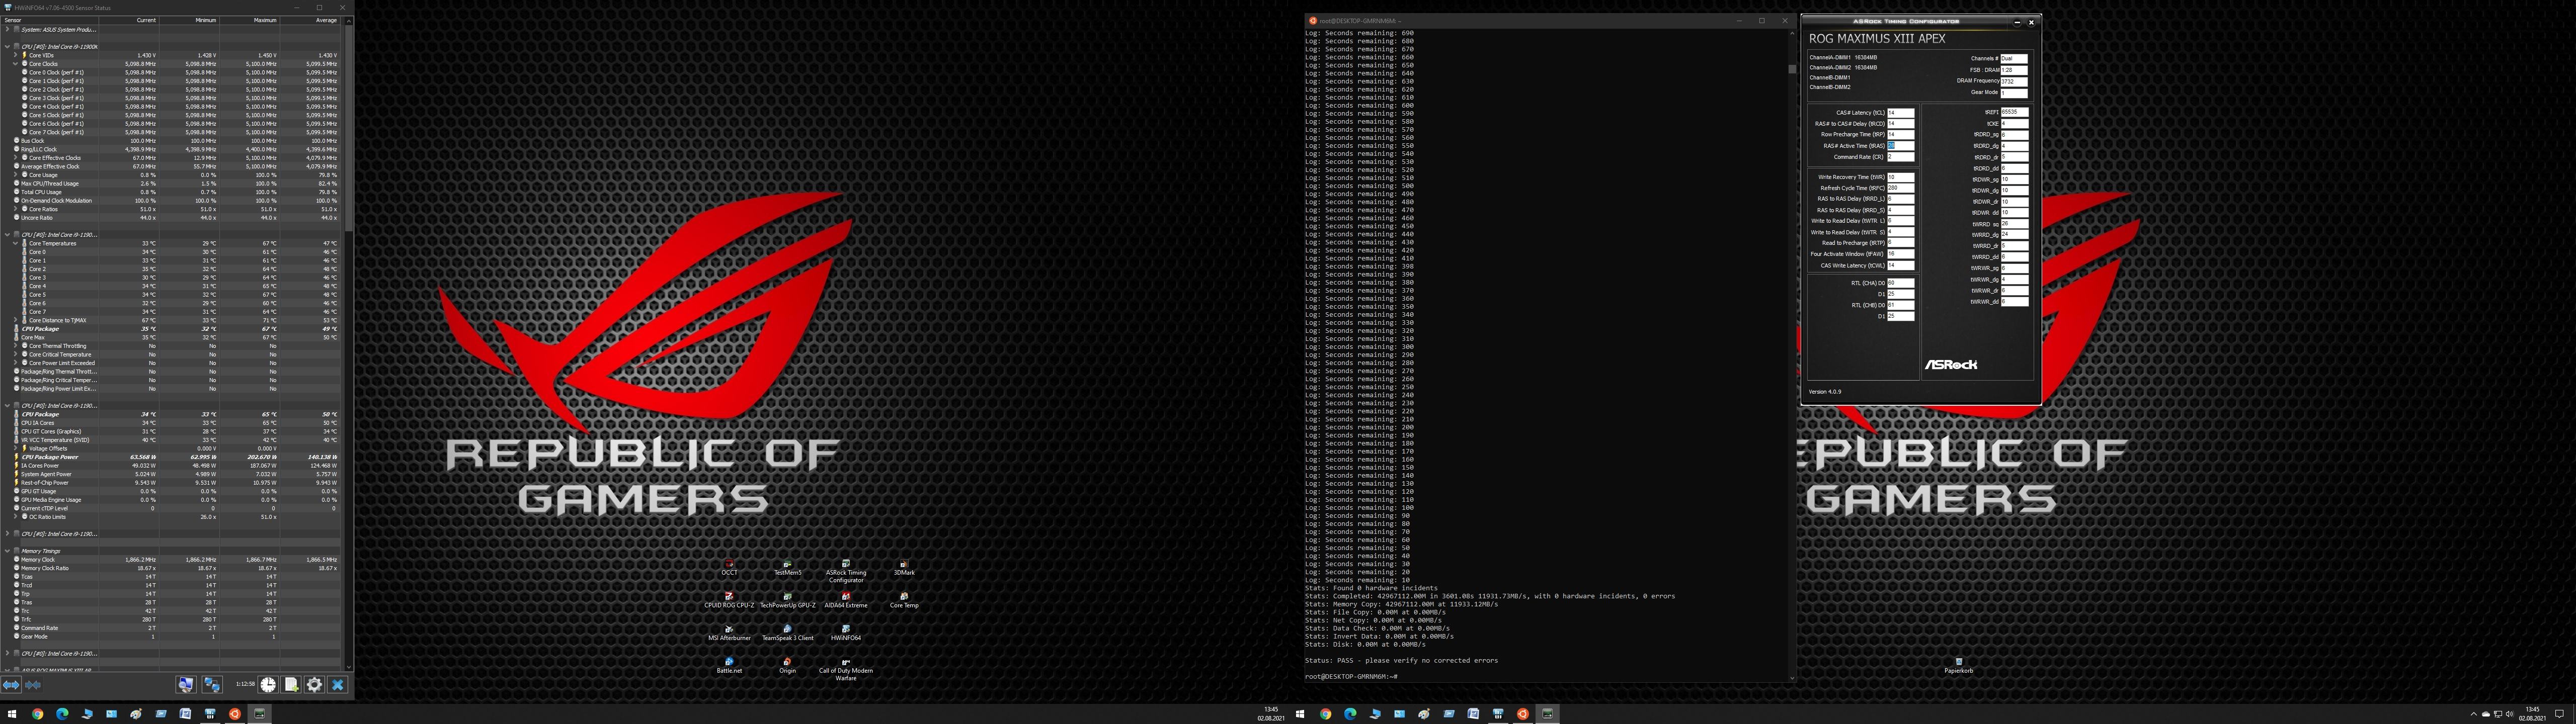Start HWiNFO logging with sheet-plus icon
Image resolution: width=2576 pixels, height=724 pixels.
point(291,685)
